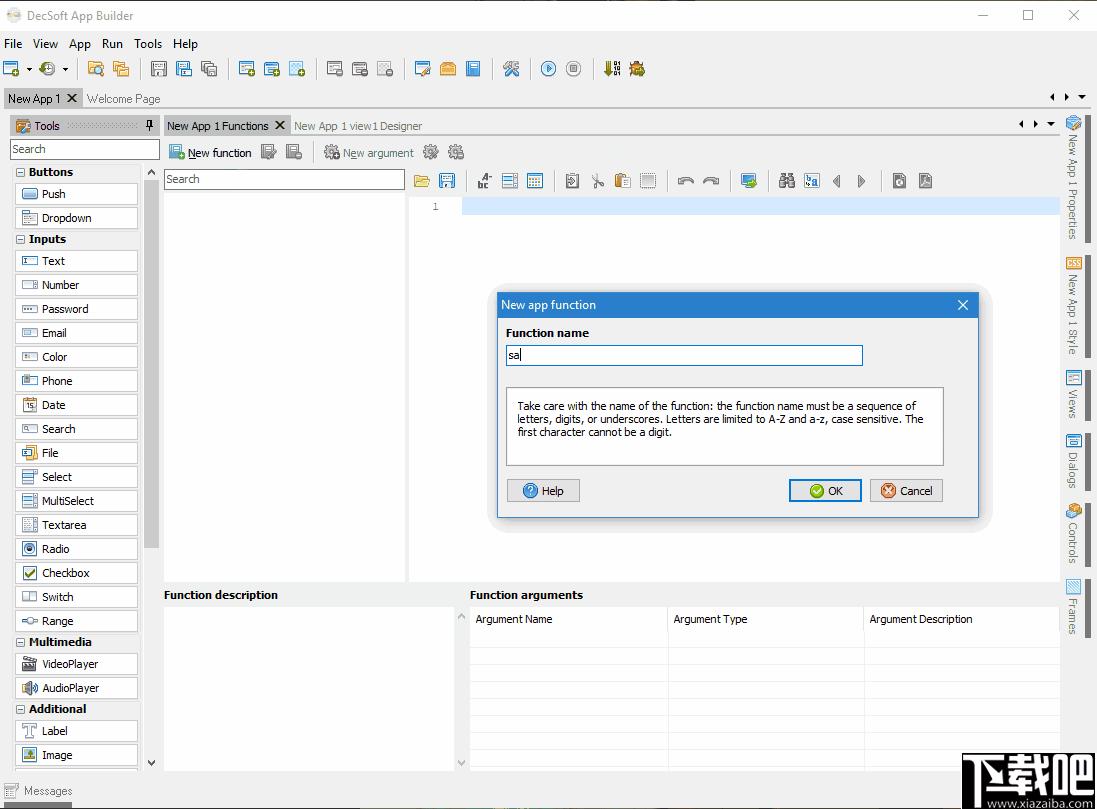1097x809 pixels.
Task: Run the app with play icon
Action: [548, 69]
